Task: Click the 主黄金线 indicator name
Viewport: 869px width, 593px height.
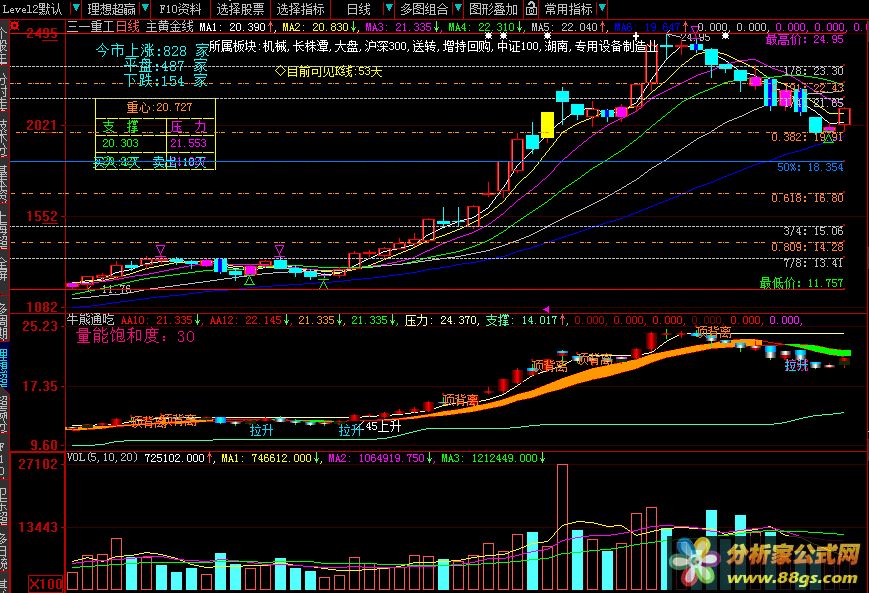Action: [x=170, y=26]
